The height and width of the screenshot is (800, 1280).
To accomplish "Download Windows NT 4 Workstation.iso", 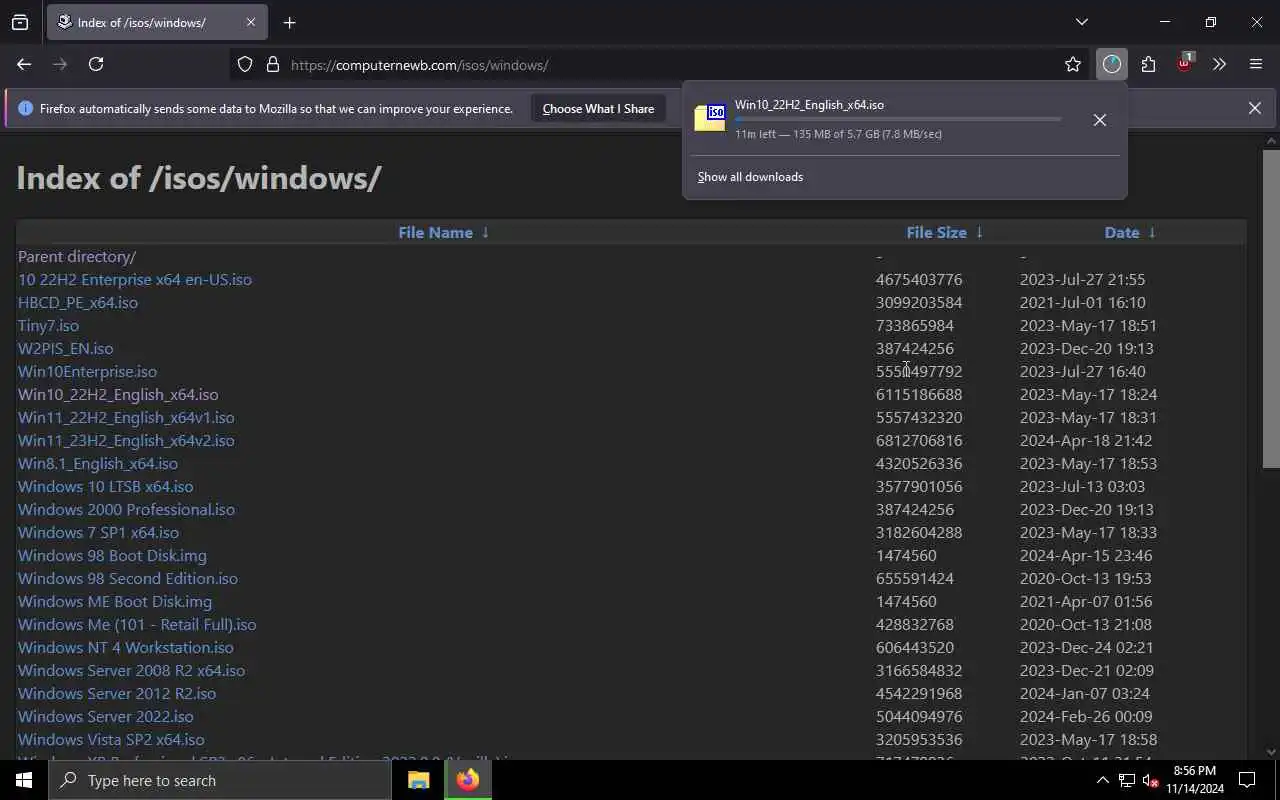I will tap(126, 648).
